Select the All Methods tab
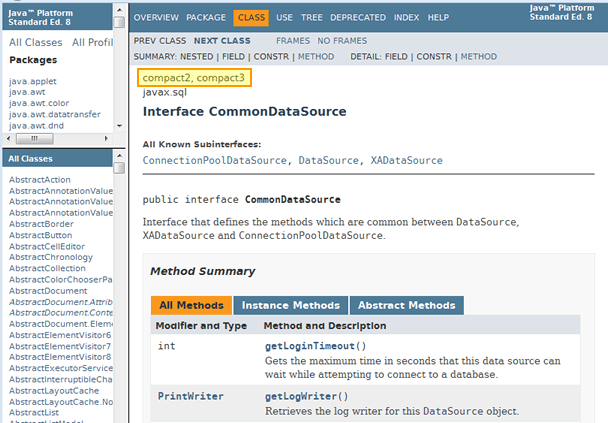Viewport: 608px width, 423px height. 192,306
